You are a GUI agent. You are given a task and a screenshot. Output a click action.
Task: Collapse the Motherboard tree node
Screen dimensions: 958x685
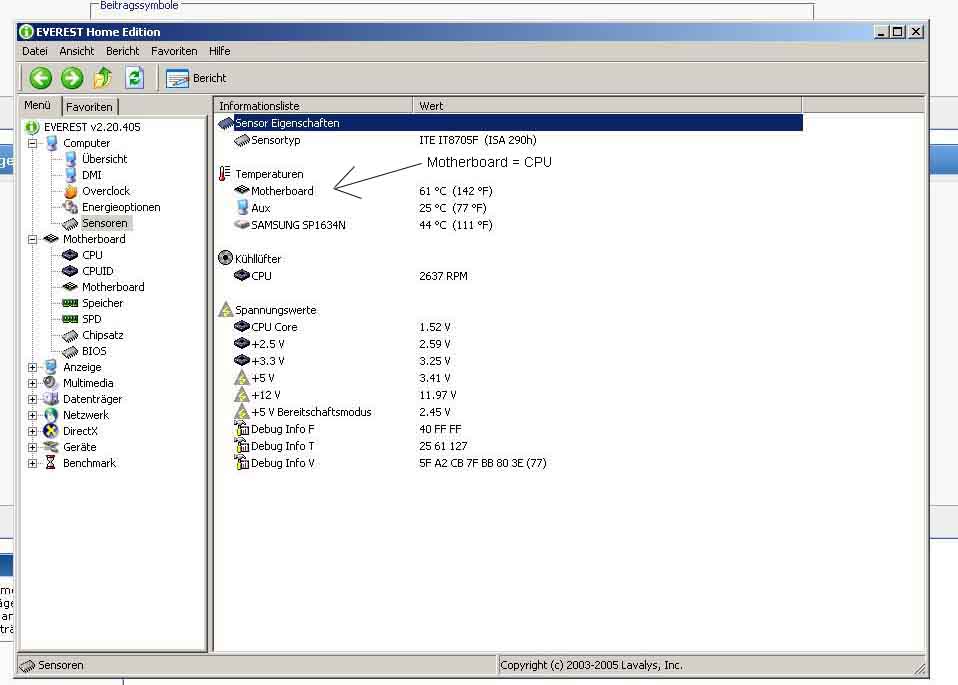click(32, 240)
